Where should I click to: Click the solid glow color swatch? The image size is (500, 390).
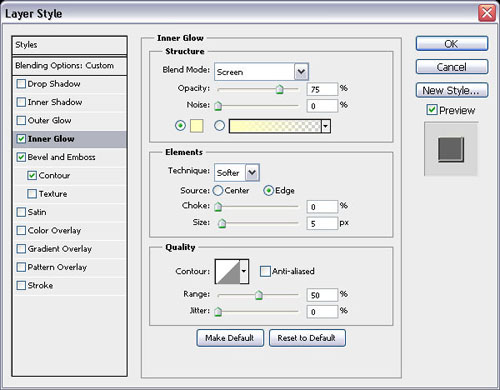(x=197, y=126)
